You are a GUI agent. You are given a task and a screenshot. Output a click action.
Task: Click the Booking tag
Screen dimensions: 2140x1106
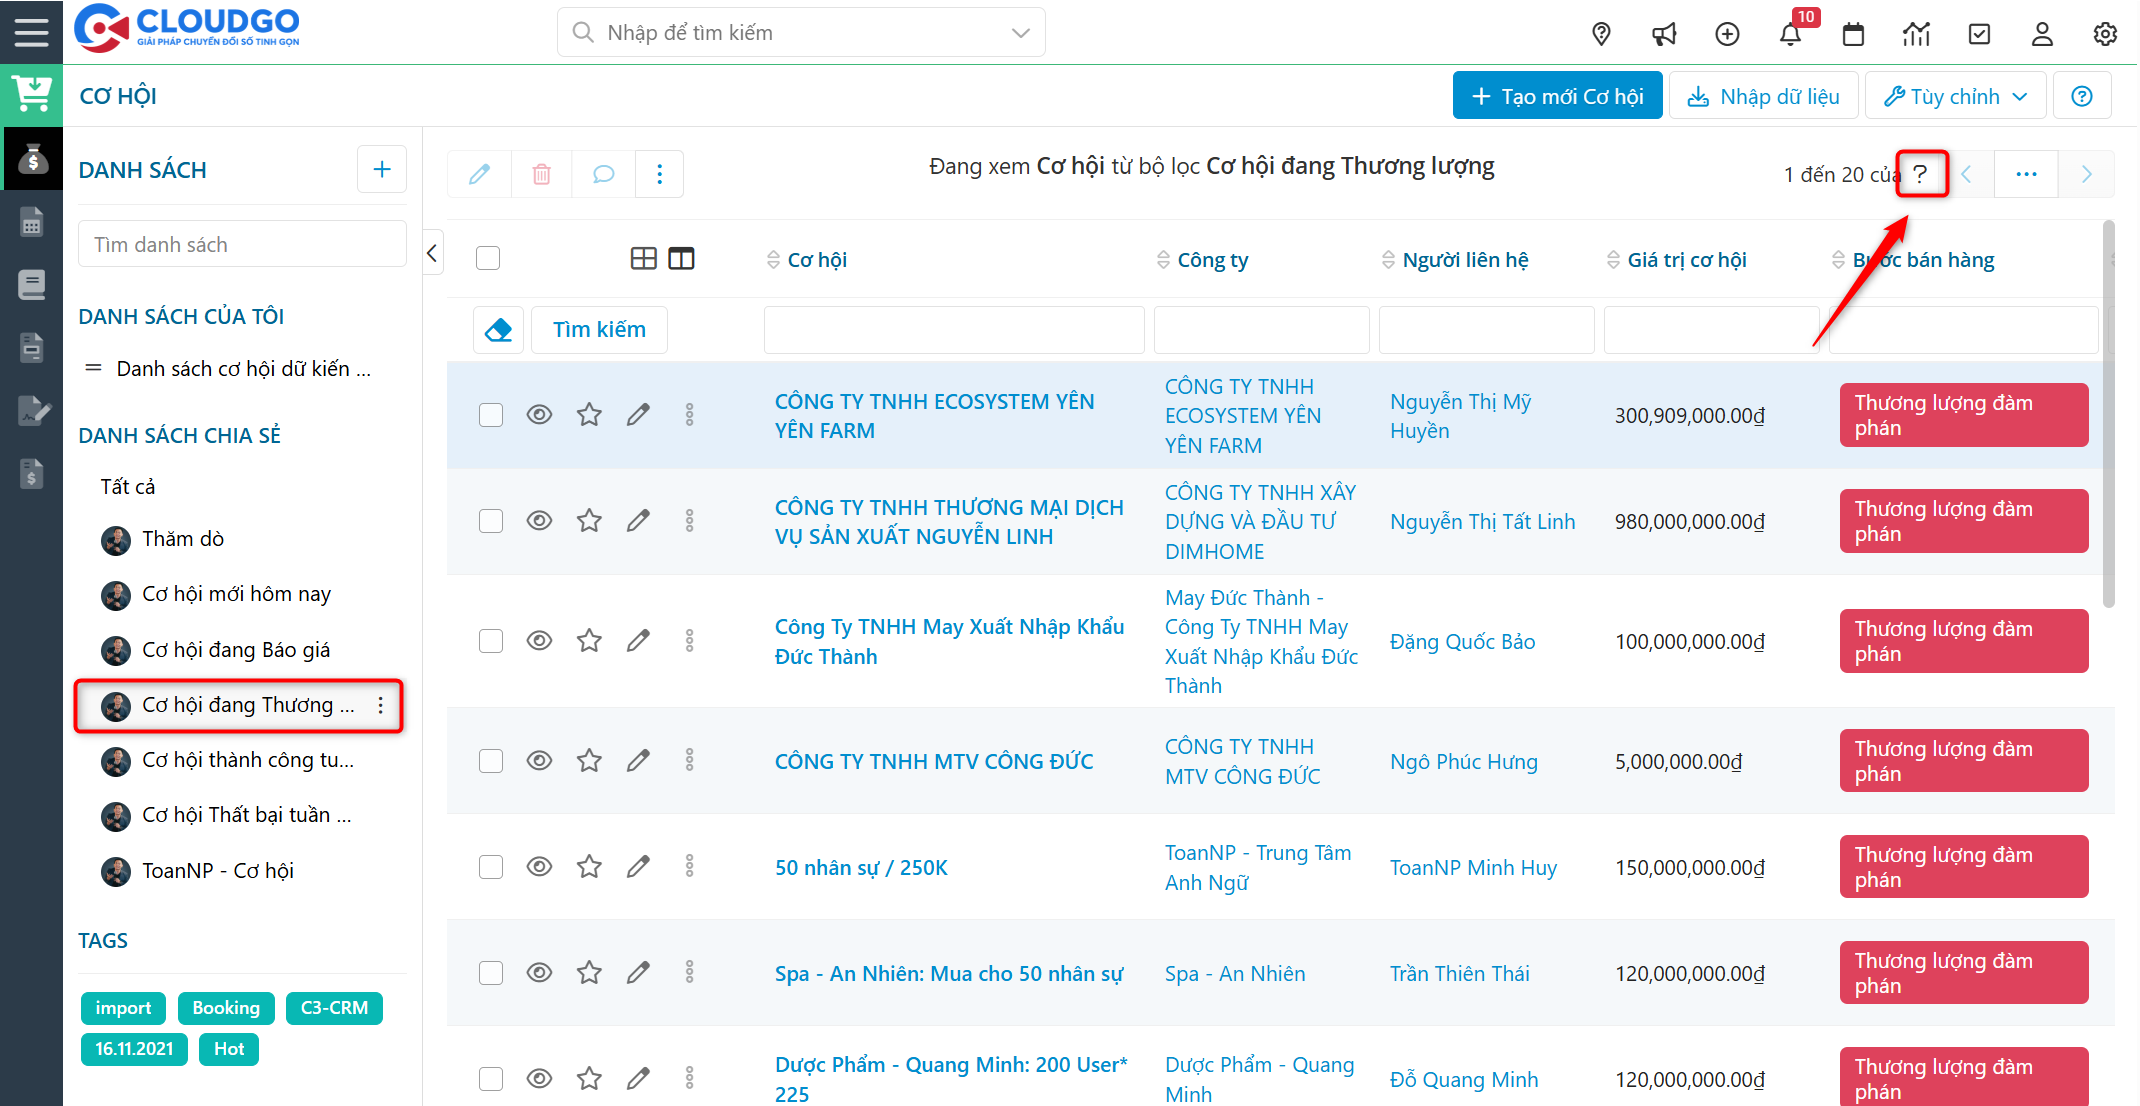[x=226, y=1008]
